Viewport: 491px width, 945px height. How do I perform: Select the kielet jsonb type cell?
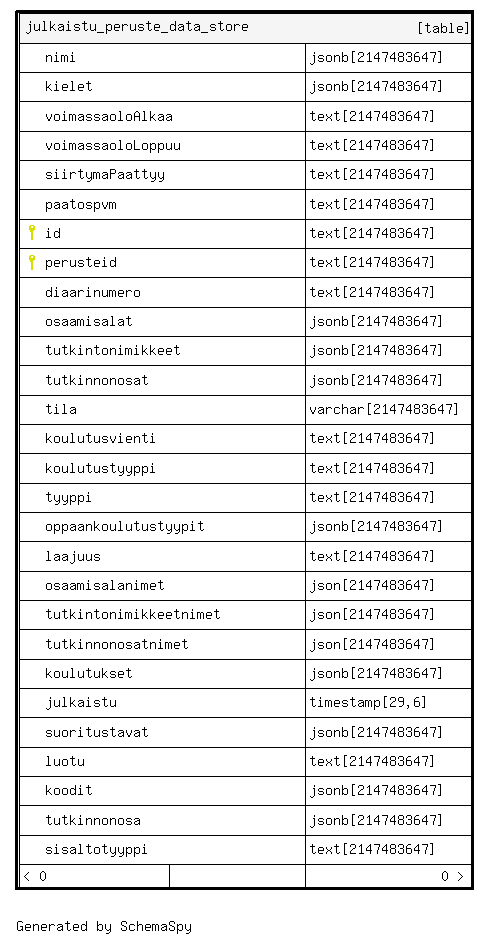click(x=388, y=87)
